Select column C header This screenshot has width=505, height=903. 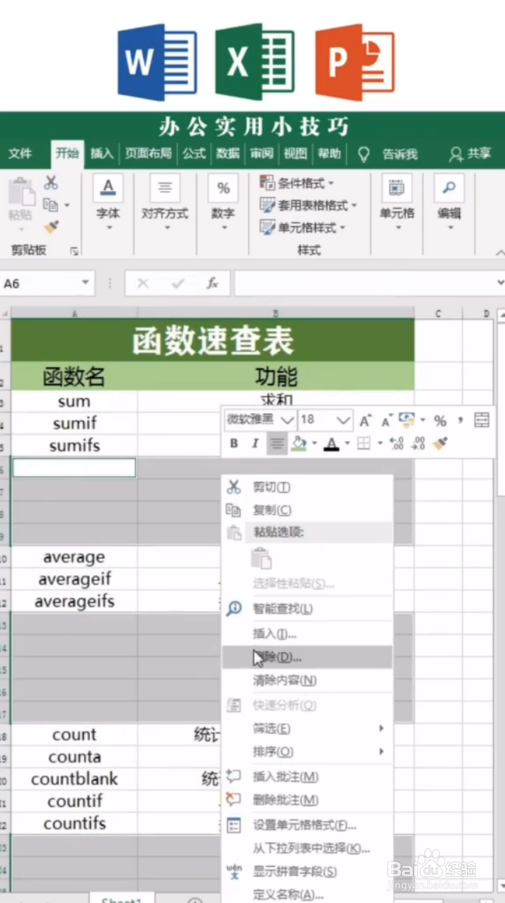pos(438,313)
